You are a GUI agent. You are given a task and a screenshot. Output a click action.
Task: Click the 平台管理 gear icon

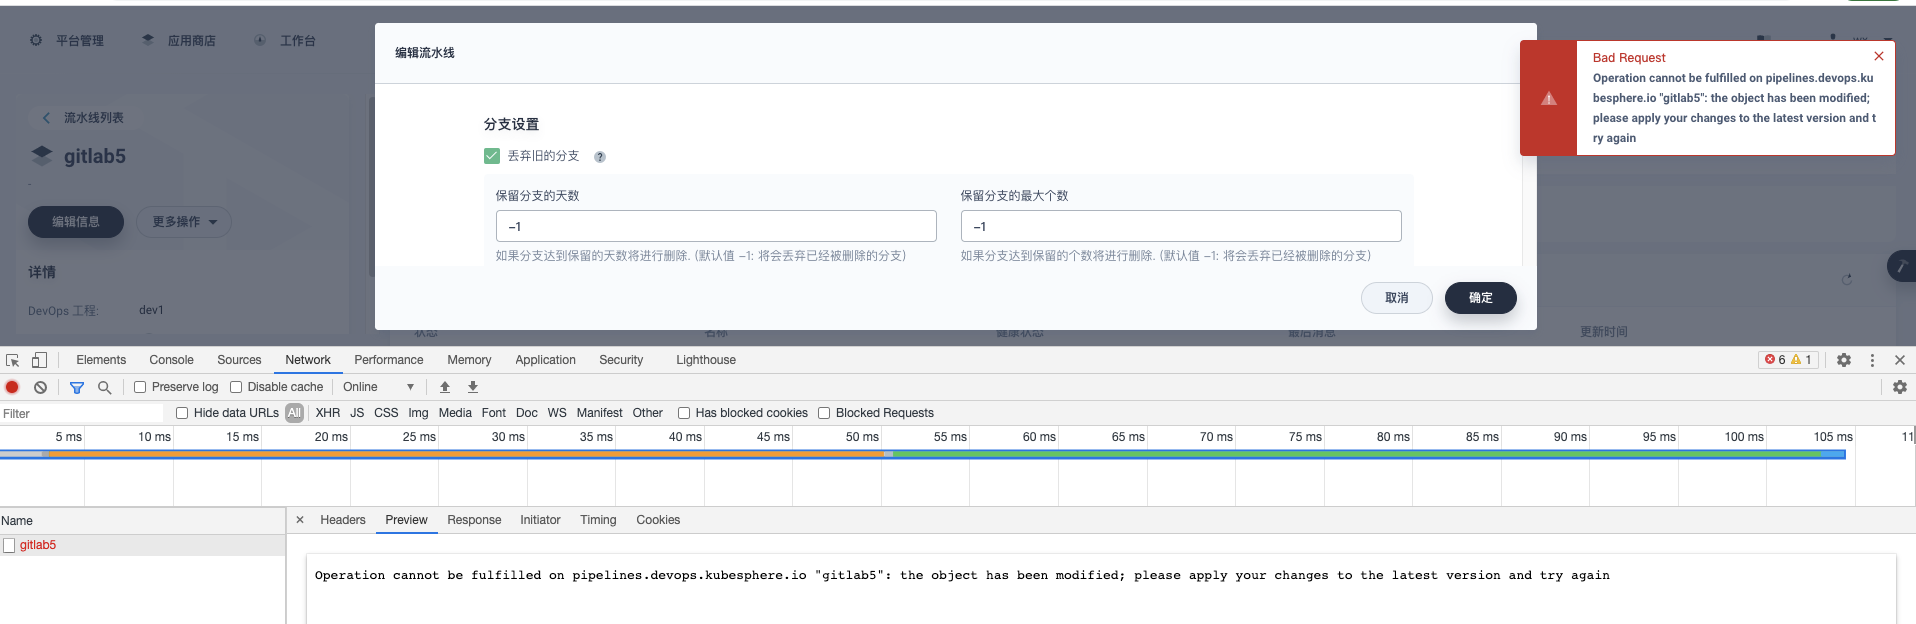36,40
